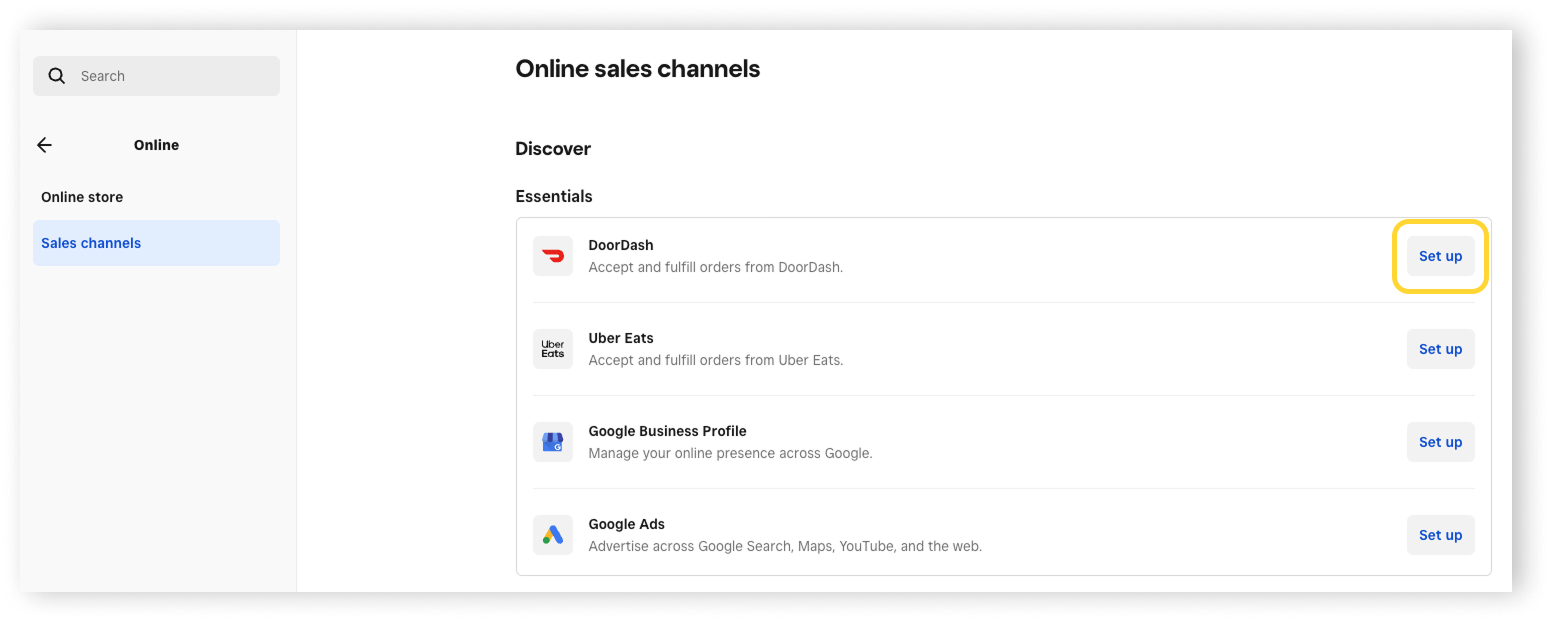The height and width of the screenshot is (622, 1552).
Task: Click the Google Business Profile title
Action: (668, 431)
